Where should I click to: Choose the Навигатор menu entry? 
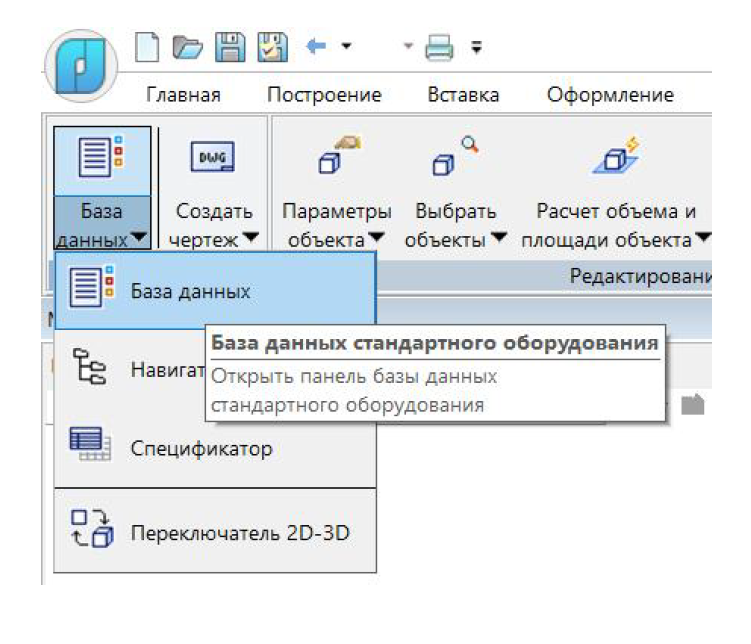coord(130,369)
